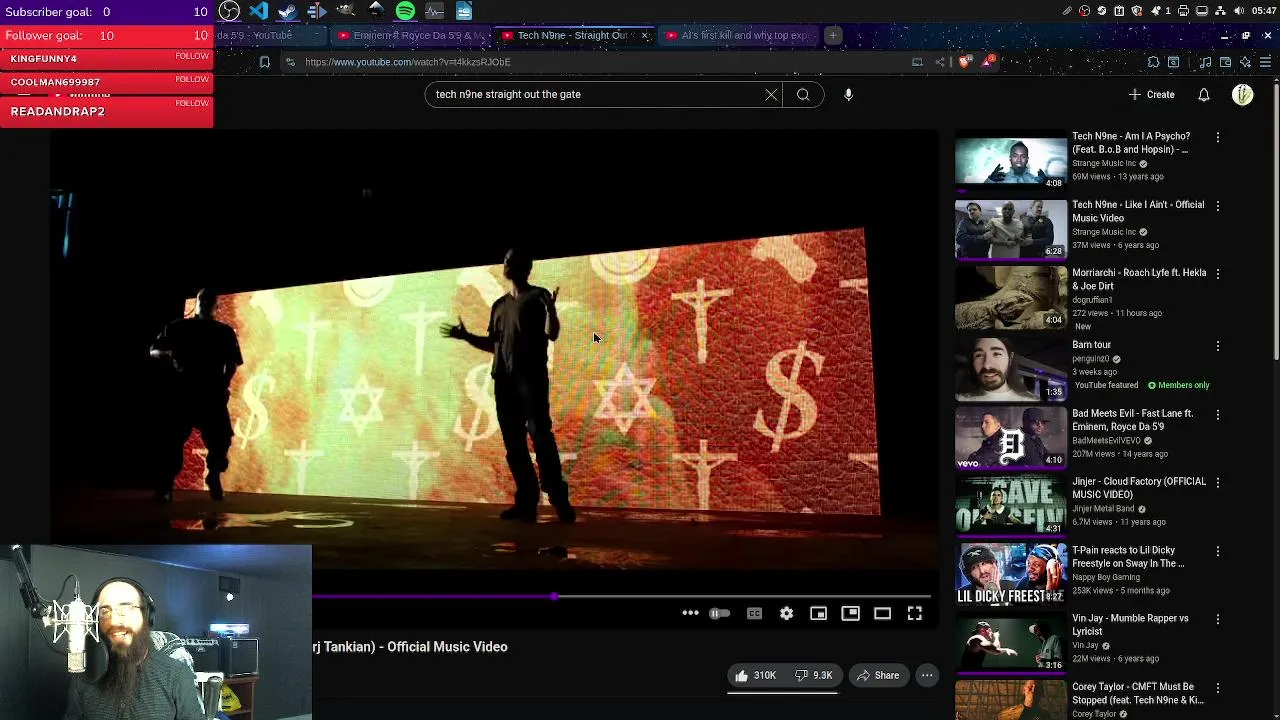Like the video with 310K thumbs up
1280x720 pixels.
click(755, 676)
